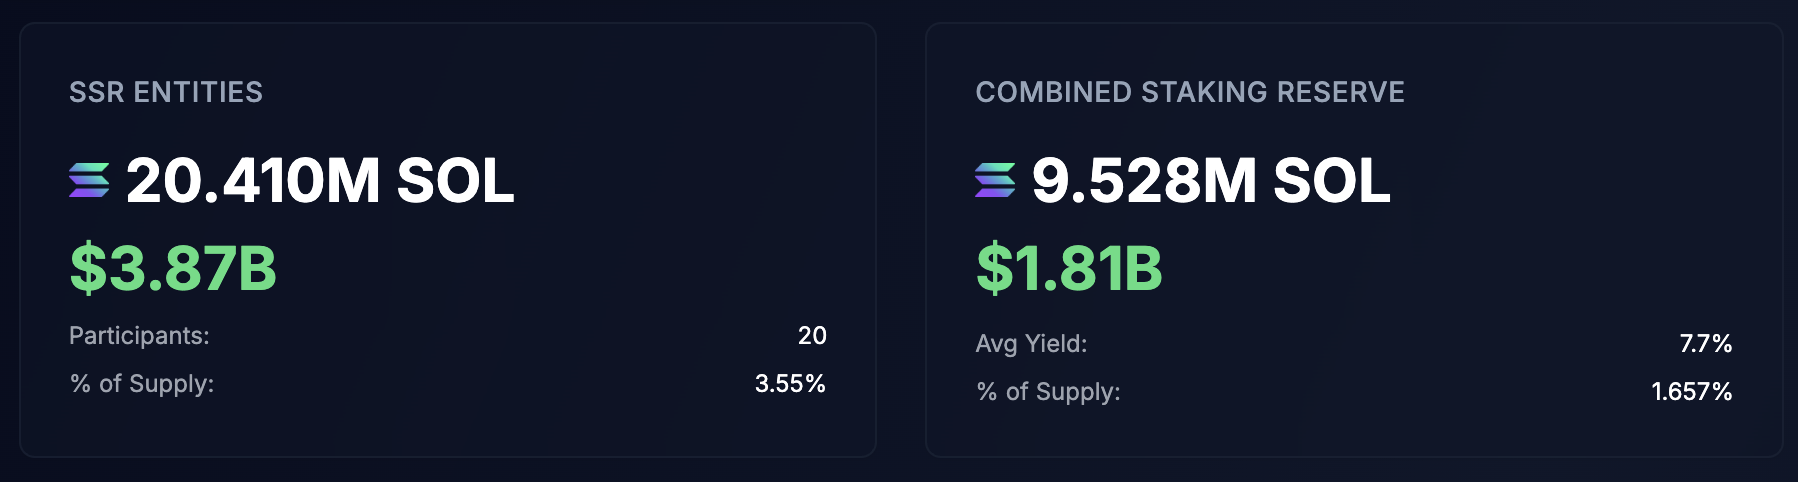Screen dimensions: 1798x482
Task: Click the Participants label
Action: [x=139, y=336]
